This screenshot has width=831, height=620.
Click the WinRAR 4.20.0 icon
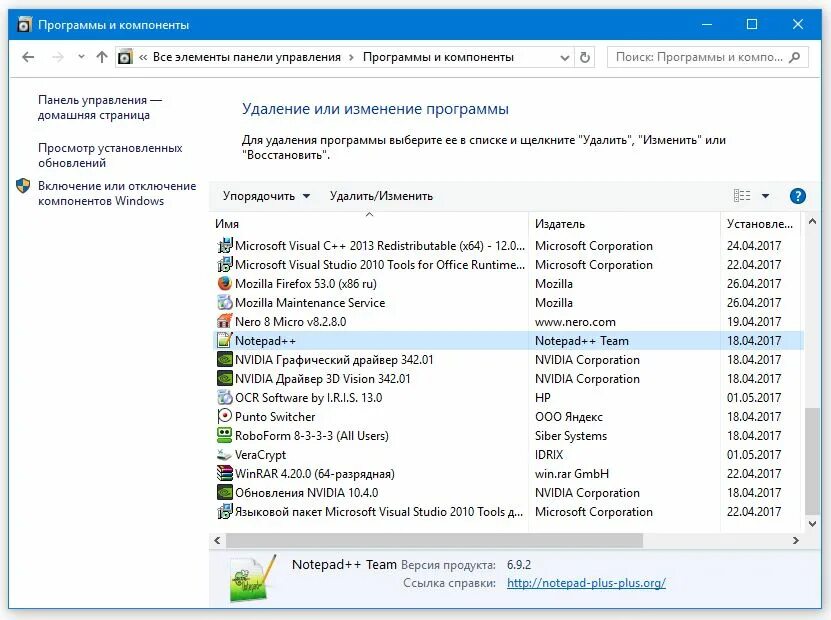225,473
